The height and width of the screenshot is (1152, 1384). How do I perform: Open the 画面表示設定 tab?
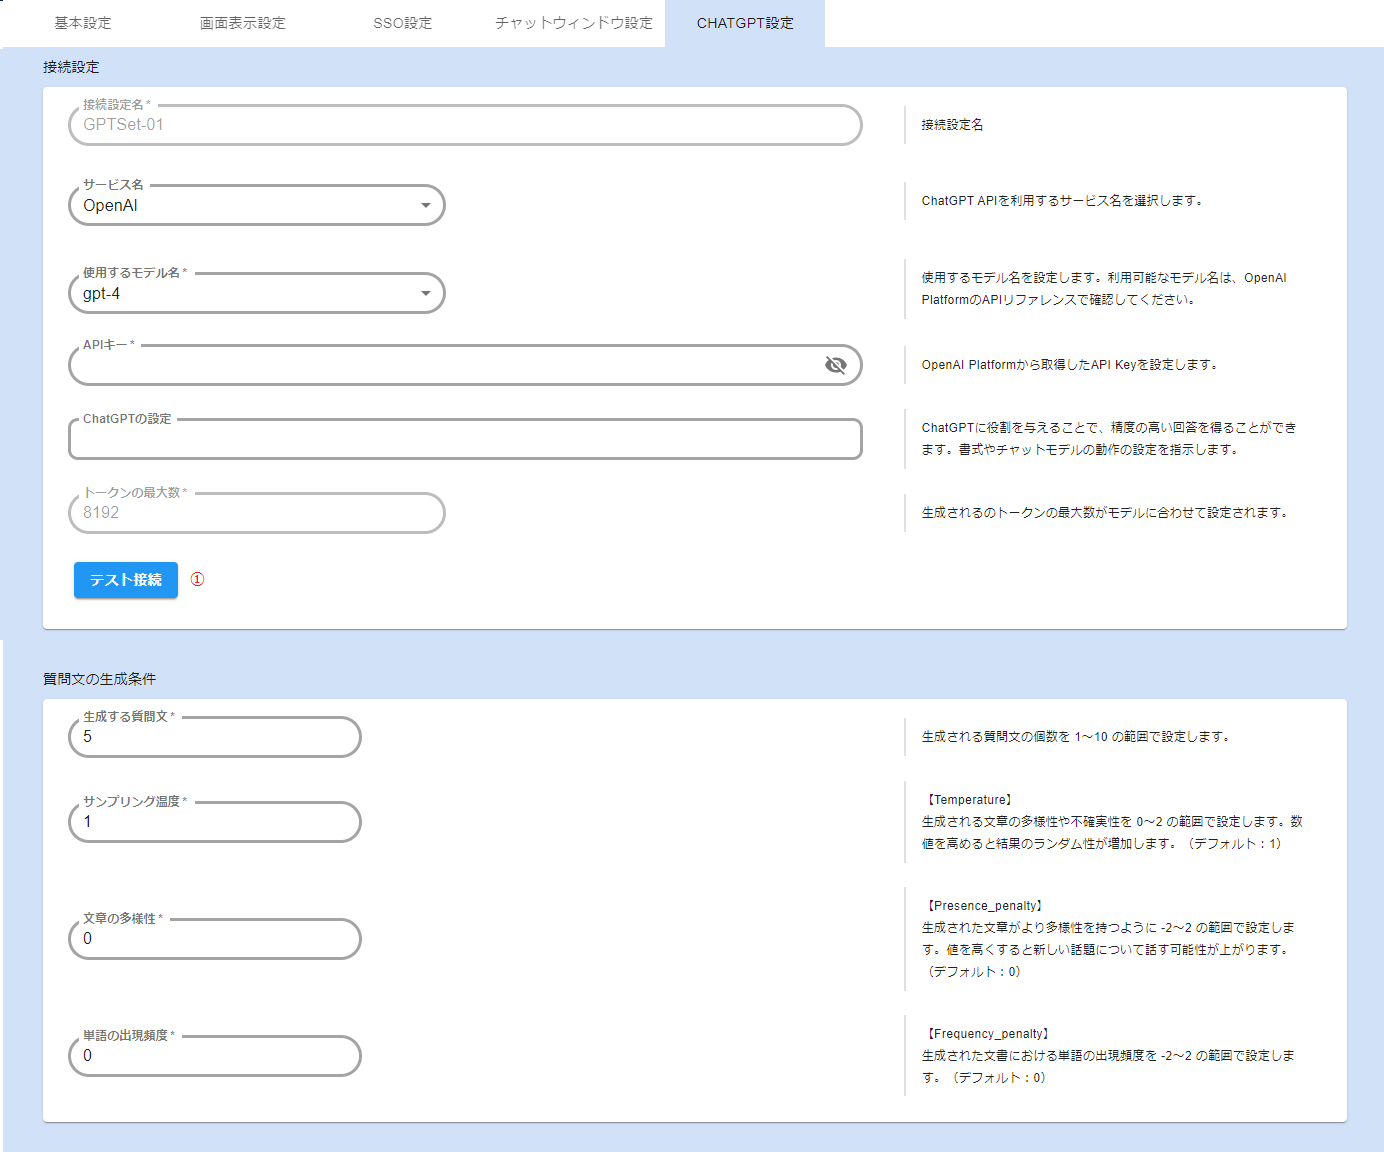pyautogui.click(x=242, y=23)
